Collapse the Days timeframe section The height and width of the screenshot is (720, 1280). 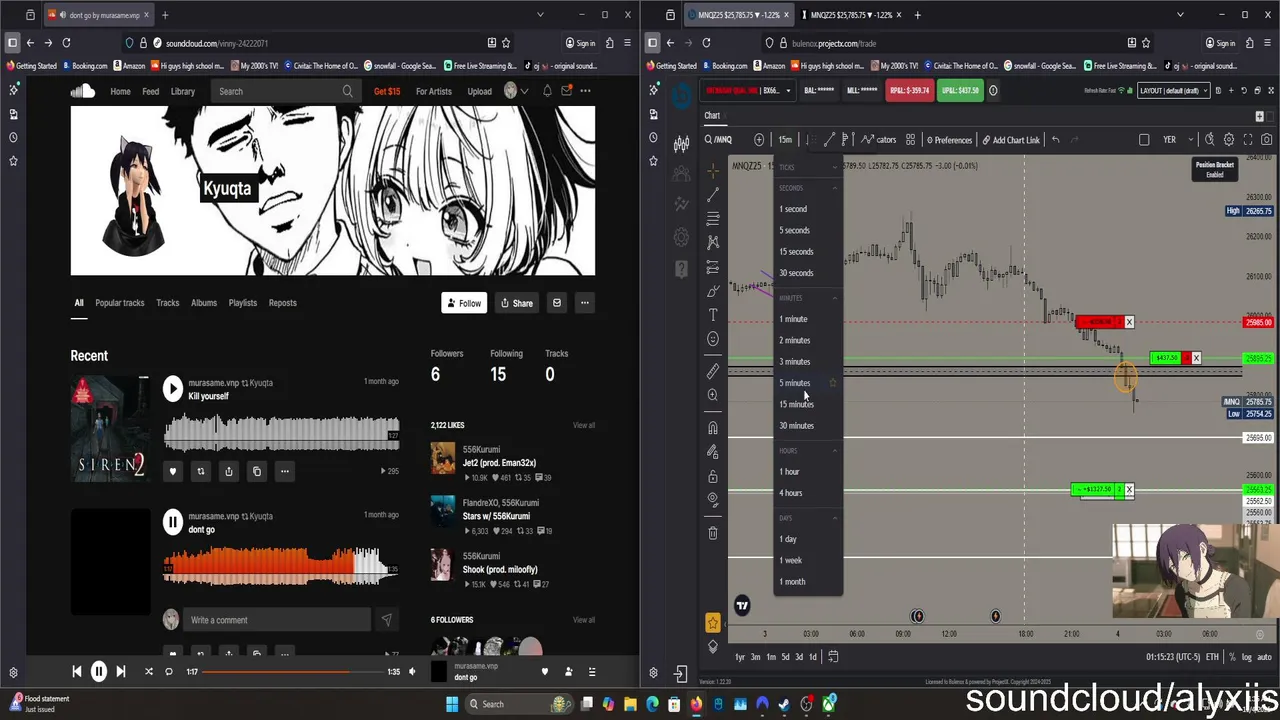pos(835,518)
